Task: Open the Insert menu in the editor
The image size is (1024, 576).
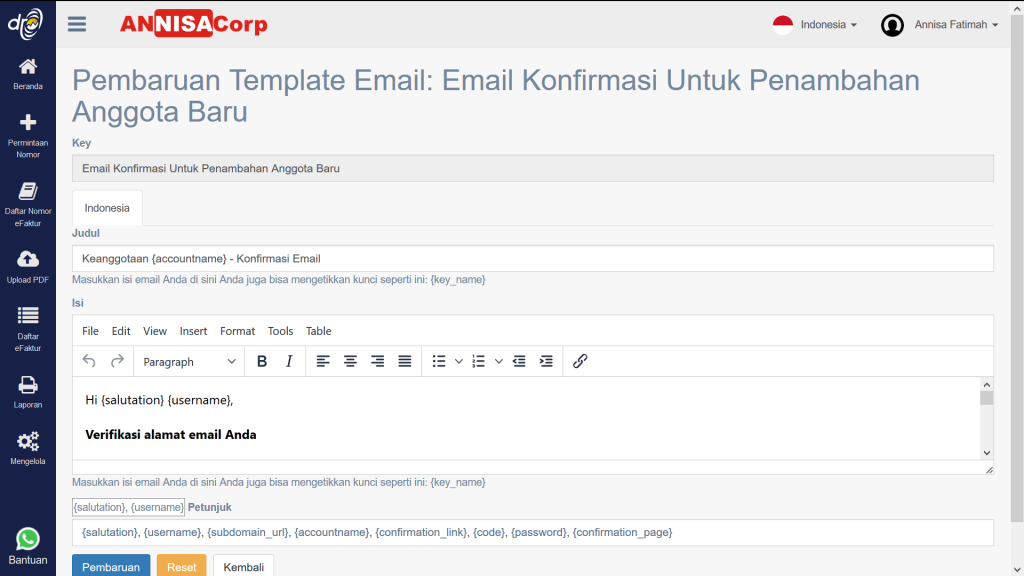Action: coord(193,331)
